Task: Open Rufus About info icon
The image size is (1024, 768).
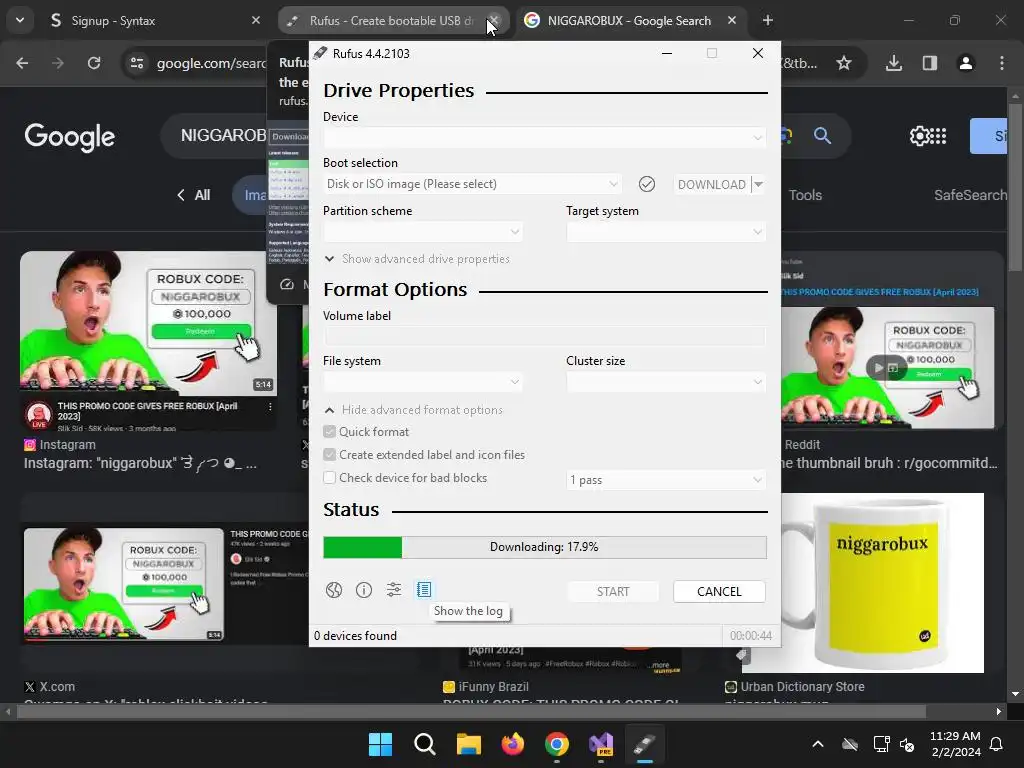Action: coord(364,590)
